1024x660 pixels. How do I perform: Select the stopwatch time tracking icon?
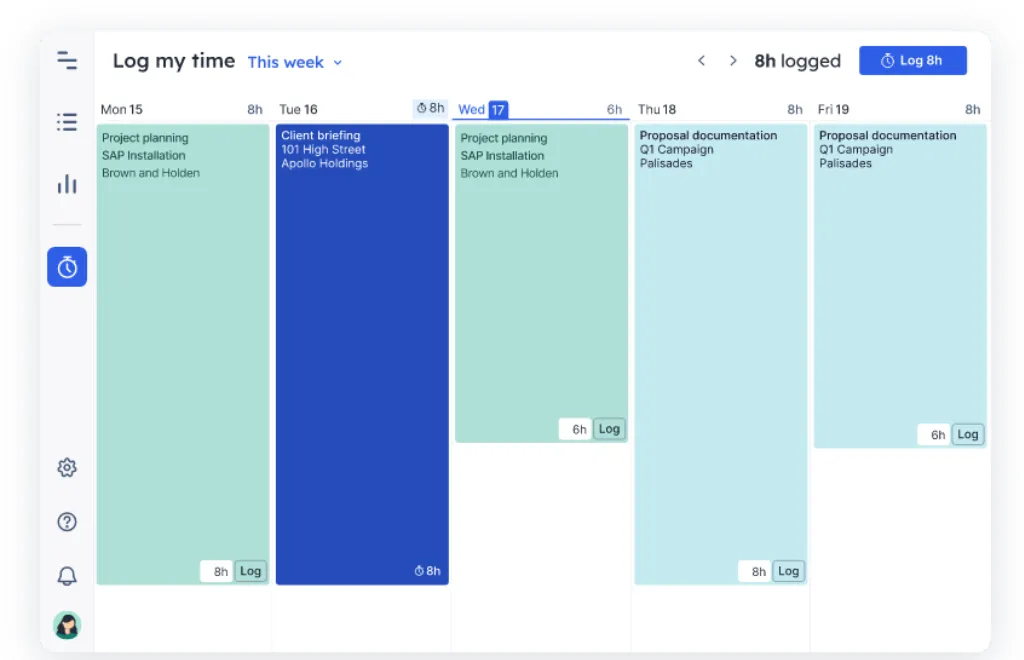(x=67, y=267)
